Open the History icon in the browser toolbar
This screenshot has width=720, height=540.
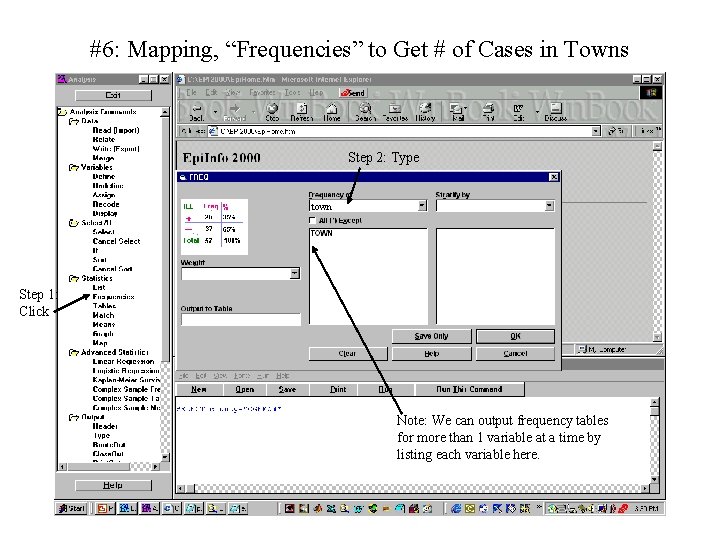425,112
